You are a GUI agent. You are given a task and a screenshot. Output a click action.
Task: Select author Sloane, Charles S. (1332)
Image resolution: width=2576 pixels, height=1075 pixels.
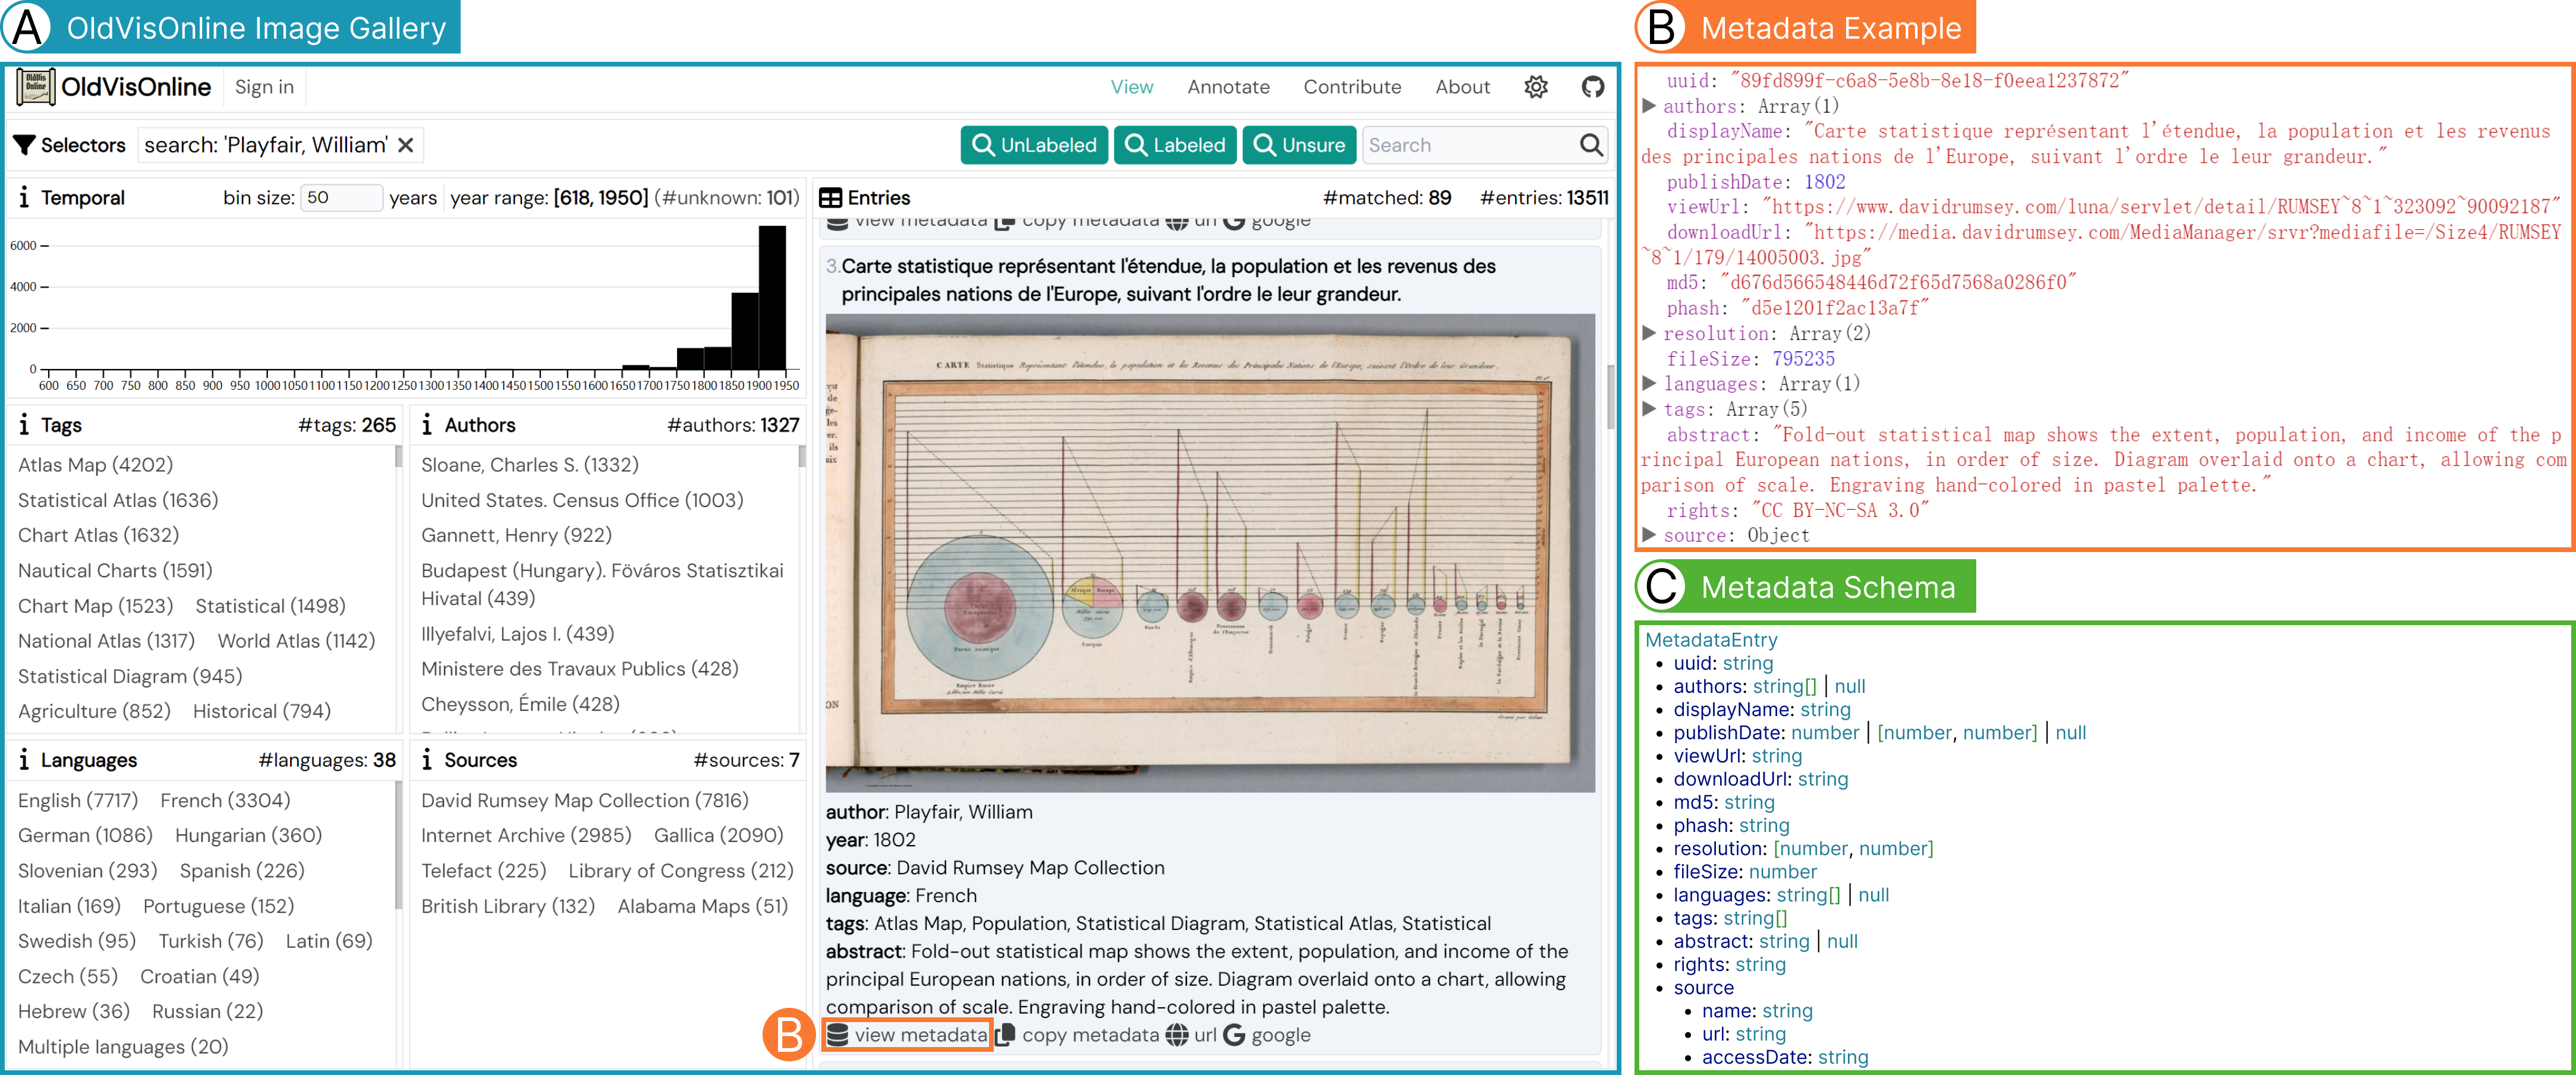click(x=530, y=464)
